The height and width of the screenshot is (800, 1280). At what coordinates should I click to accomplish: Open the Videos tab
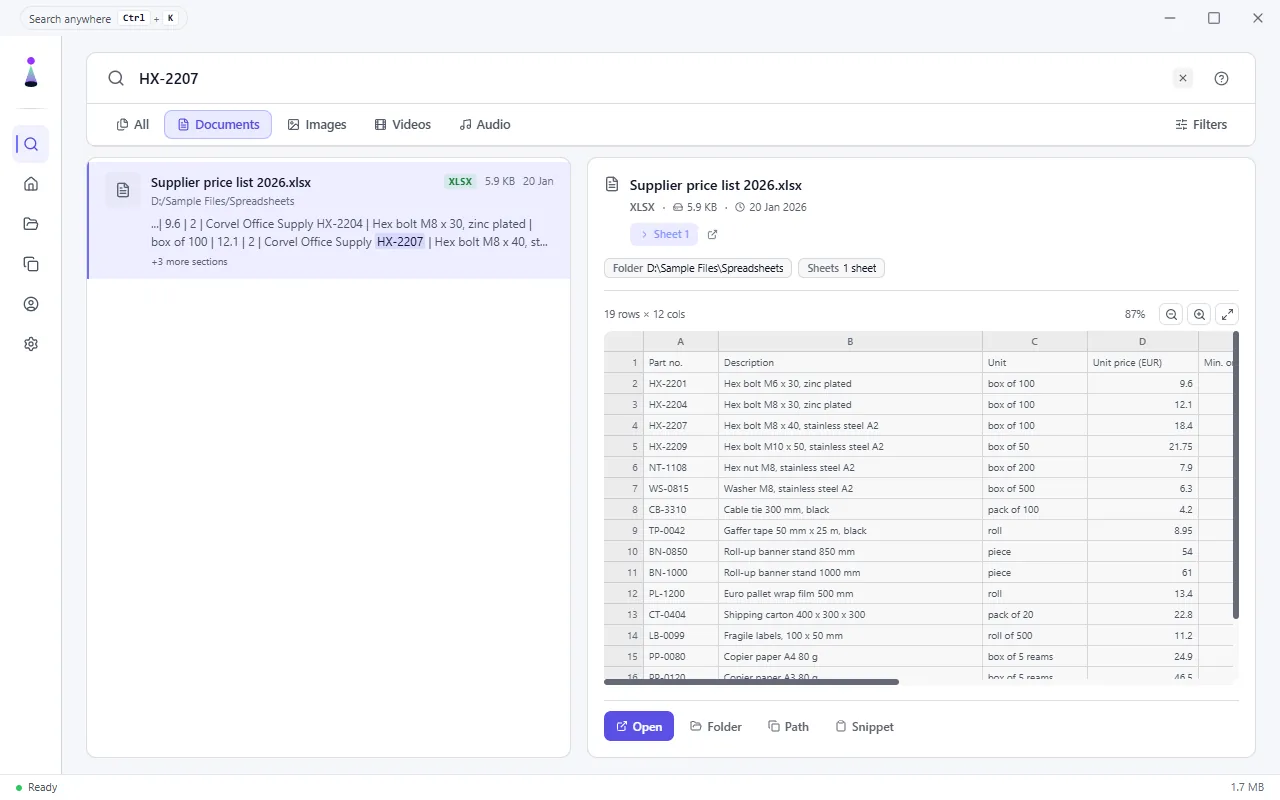point(402,125)
